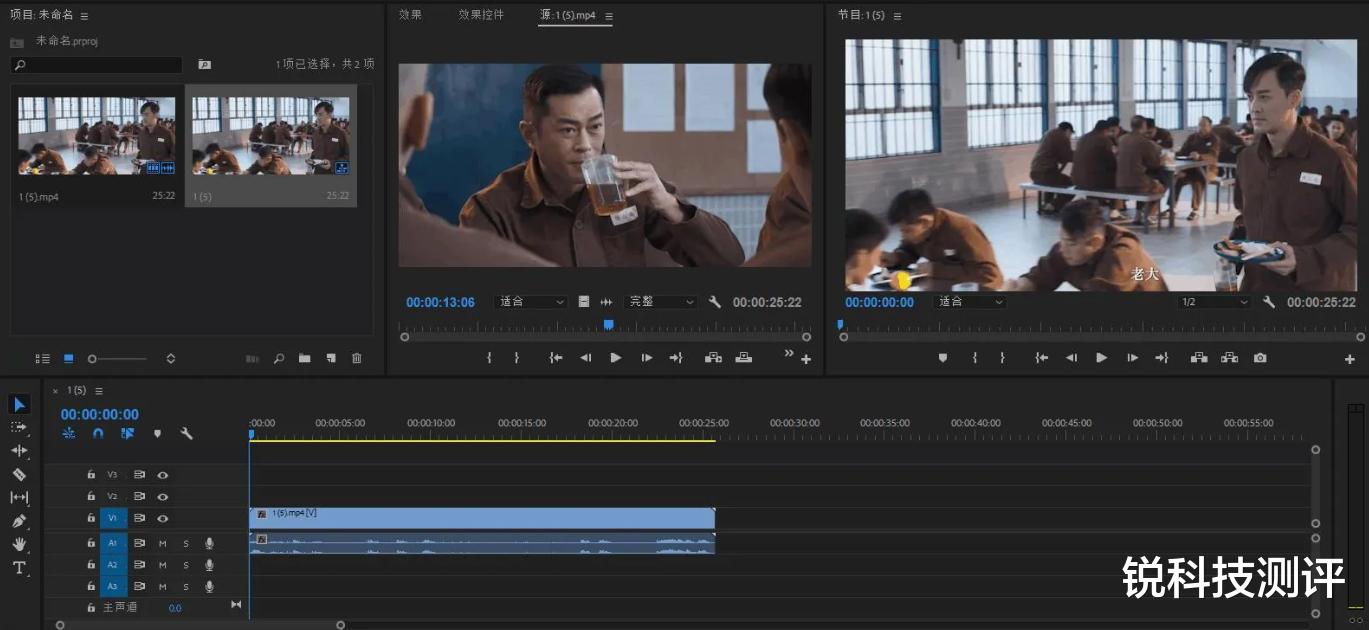Open Program monitor zoom dropdown 适合
Viewport: 1369px width, 630px height.
(970, 302)
